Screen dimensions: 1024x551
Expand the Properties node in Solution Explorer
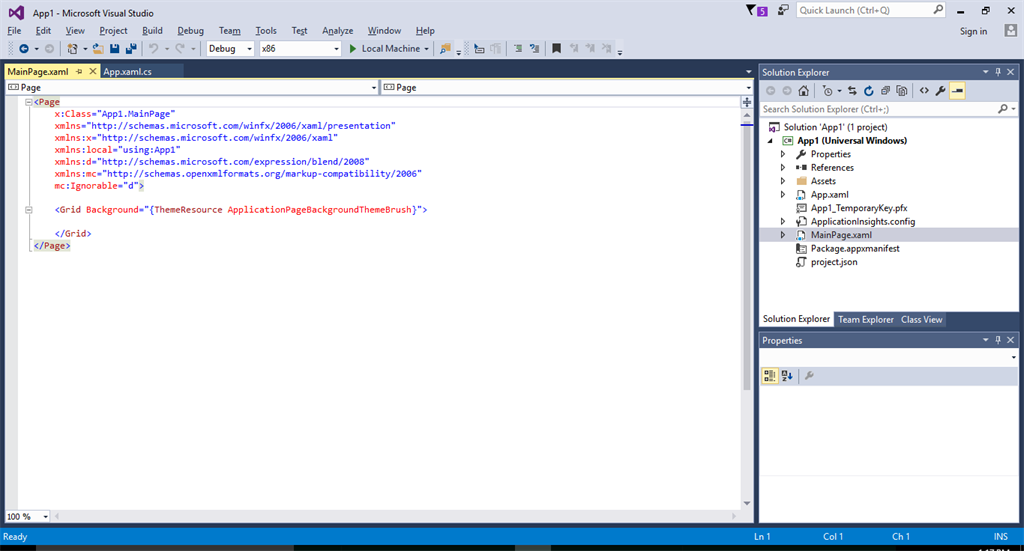[x=782, y=154]
